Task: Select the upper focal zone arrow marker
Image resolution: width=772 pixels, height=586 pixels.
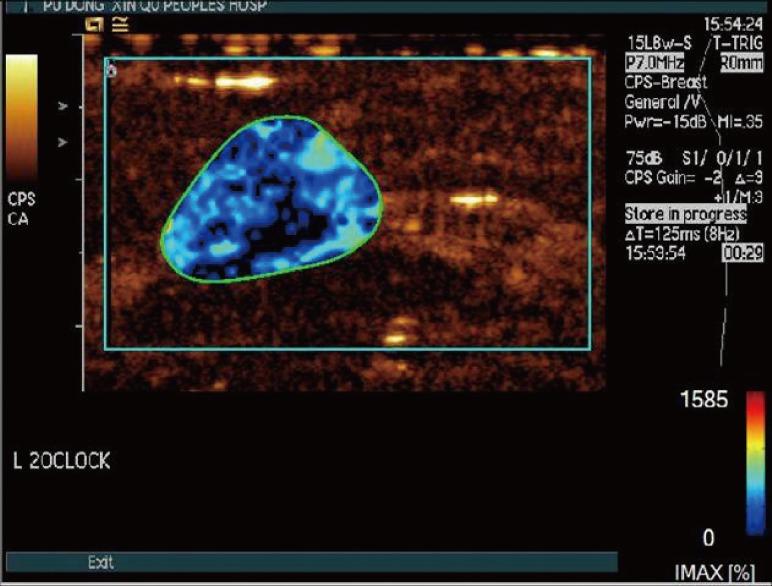Action: pyautogui.click(x=63, y=106)
